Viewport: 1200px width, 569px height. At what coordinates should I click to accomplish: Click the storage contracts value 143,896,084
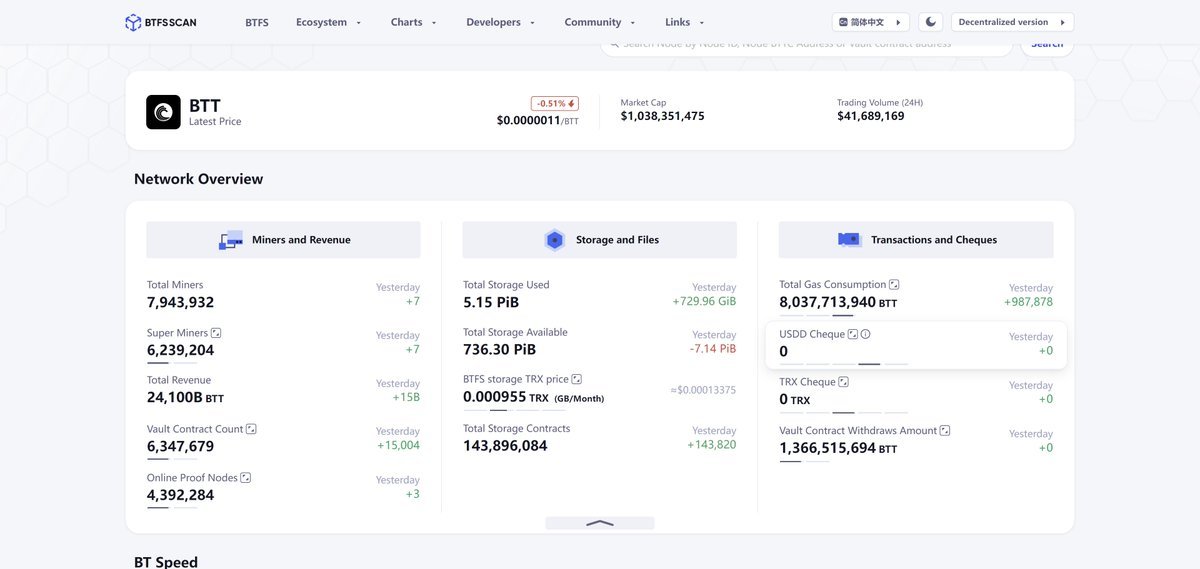(505, 445)
